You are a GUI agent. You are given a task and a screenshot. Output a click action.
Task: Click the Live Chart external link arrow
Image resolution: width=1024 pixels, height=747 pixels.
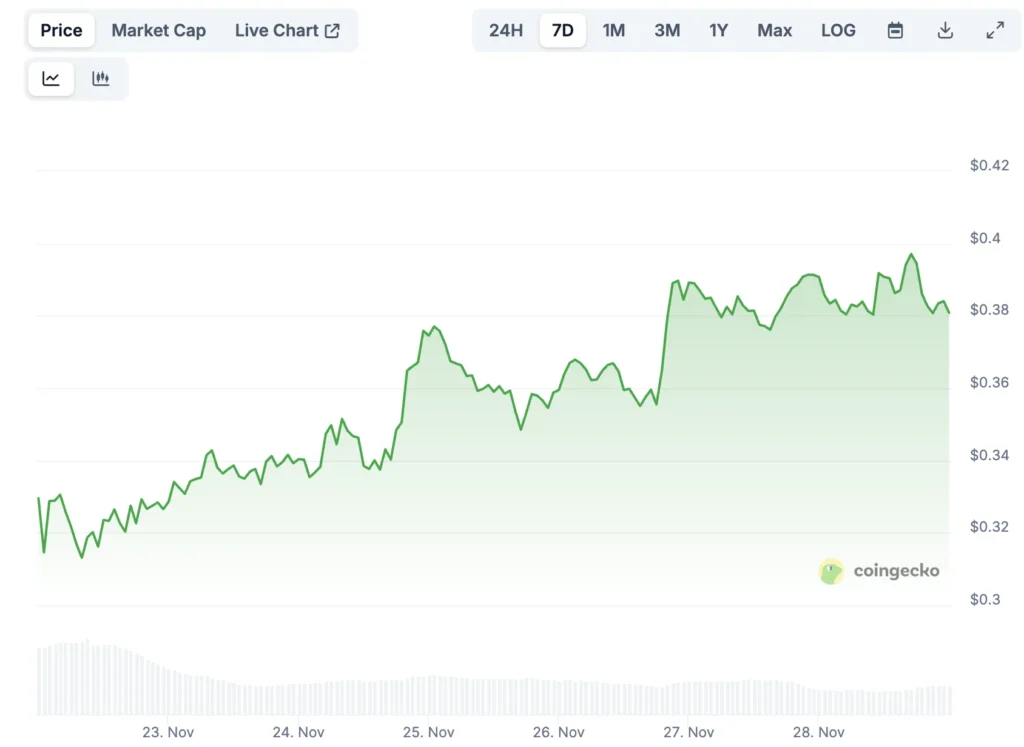[331, 29]
